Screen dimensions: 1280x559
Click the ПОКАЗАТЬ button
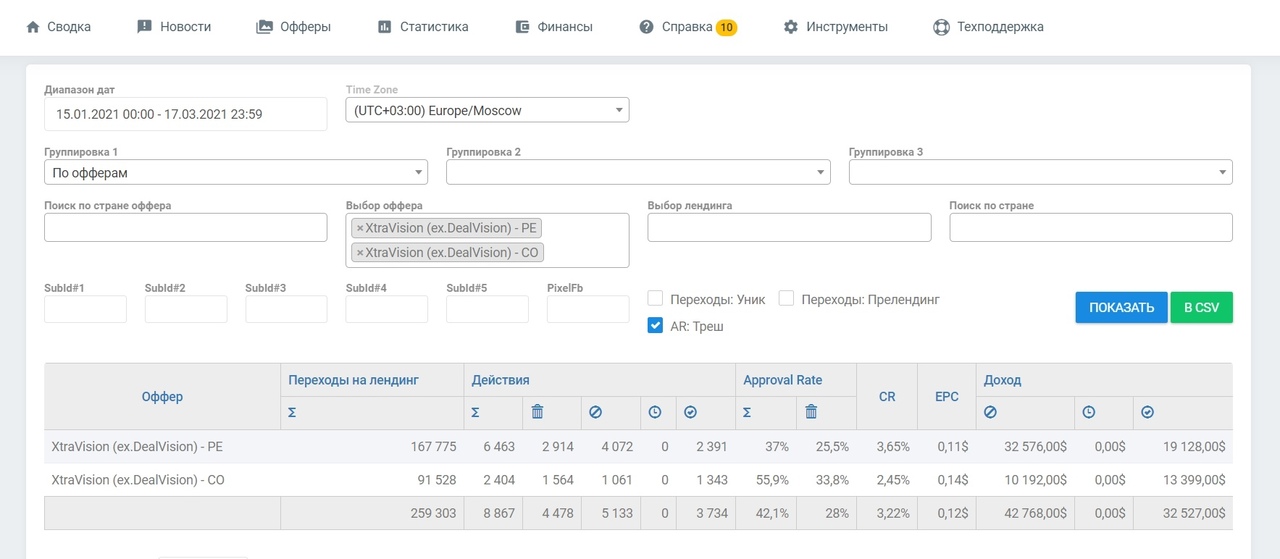click(x=1122, y=307)
